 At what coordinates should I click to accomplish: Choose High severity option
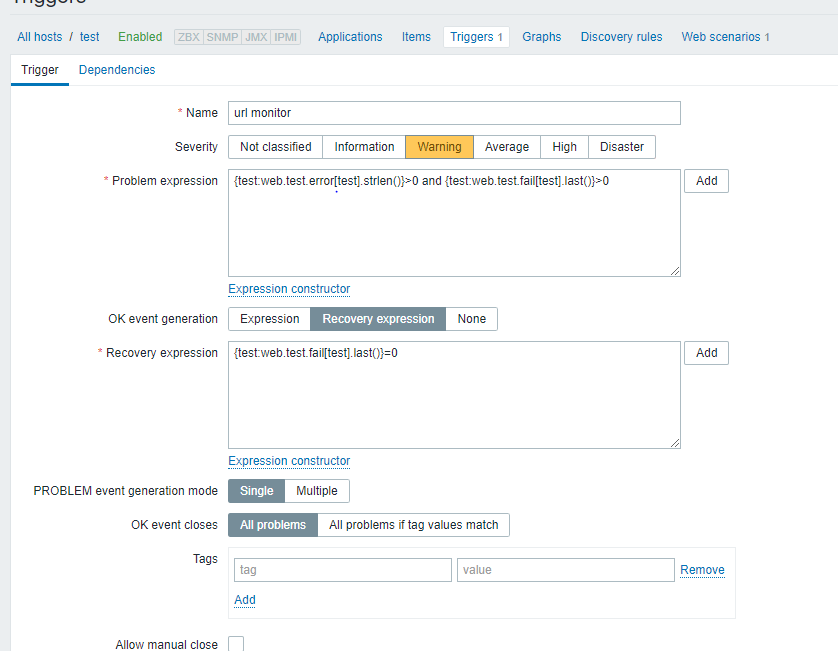pos(564,147)
